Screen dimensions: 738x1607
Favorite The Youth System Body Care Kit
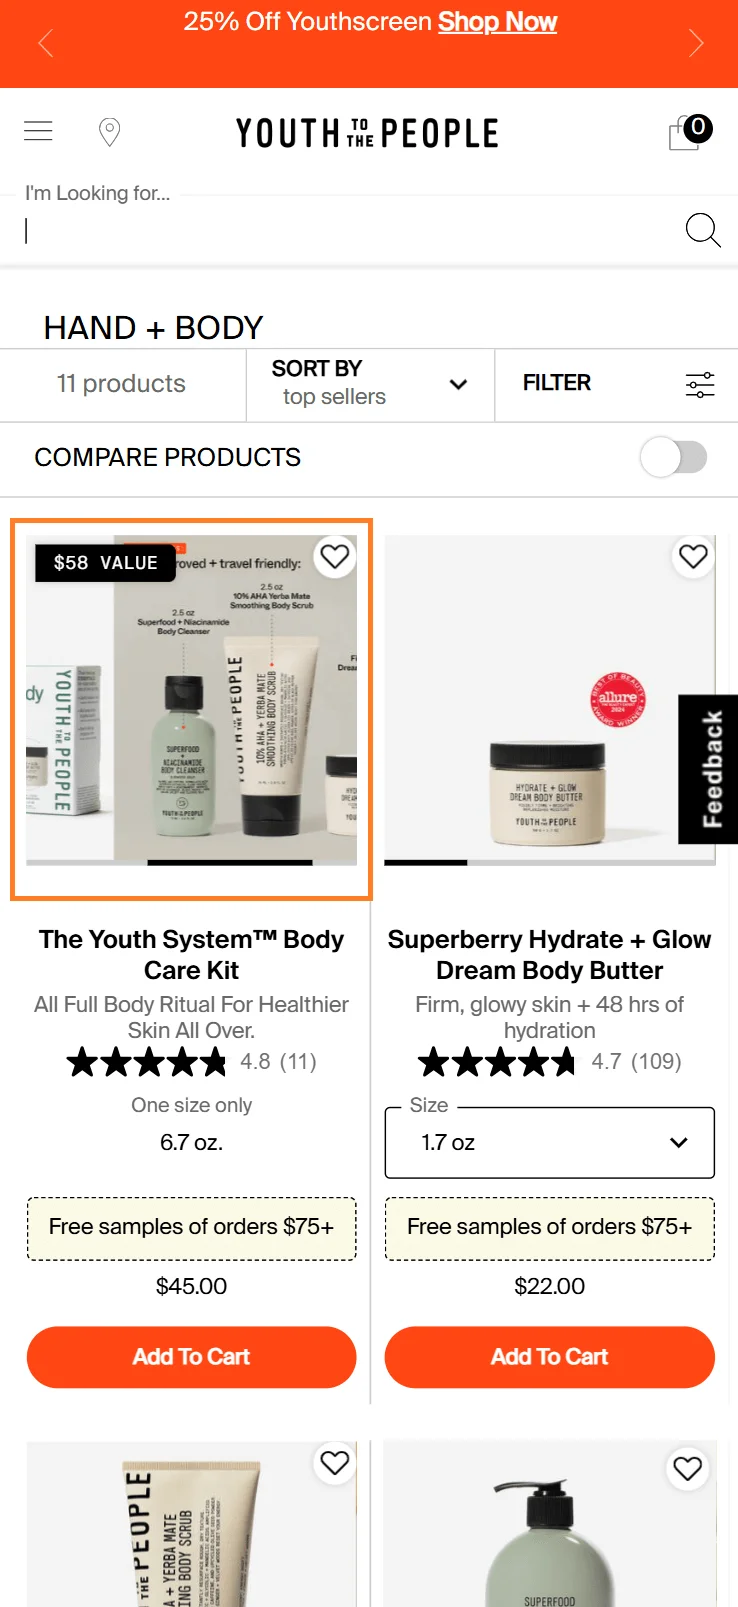[x=335, y=557]
